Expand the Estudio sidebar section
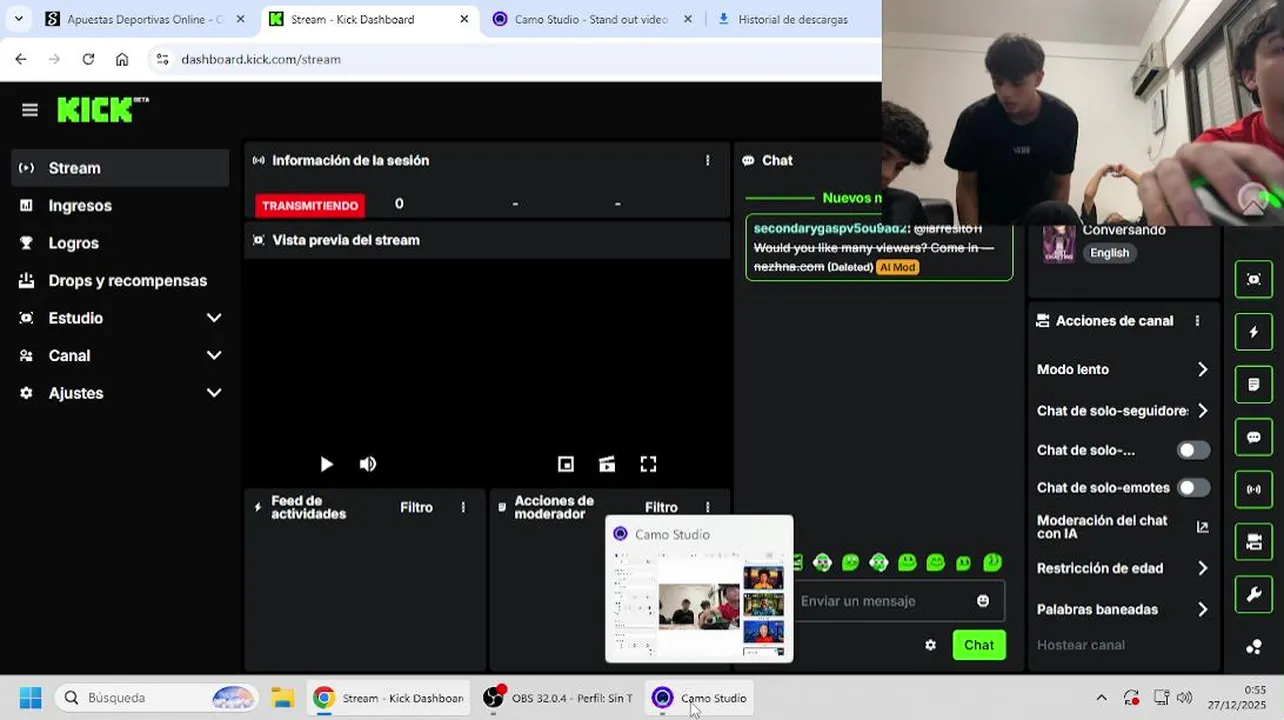 (213, 318)
